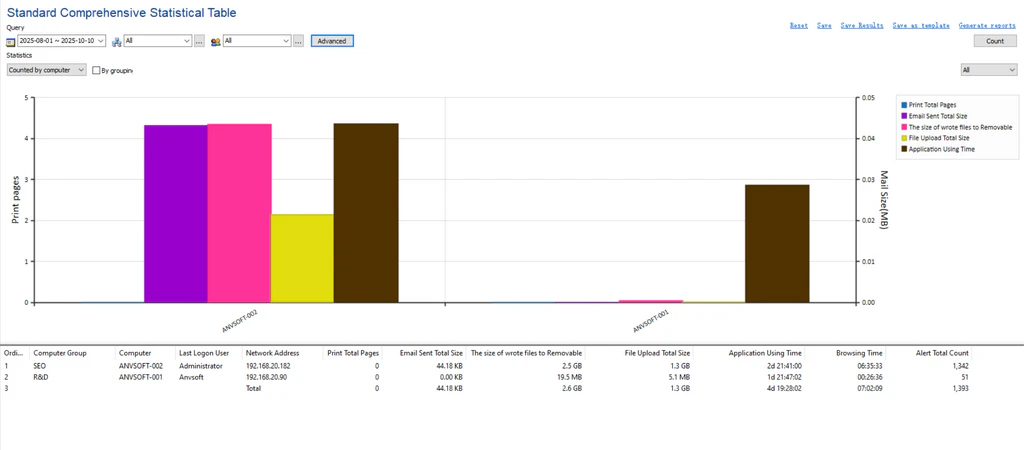Click yellow File Upload bar for ANVSOFT-002
This screenshot has width=1024, height=450.
[302, 259]
